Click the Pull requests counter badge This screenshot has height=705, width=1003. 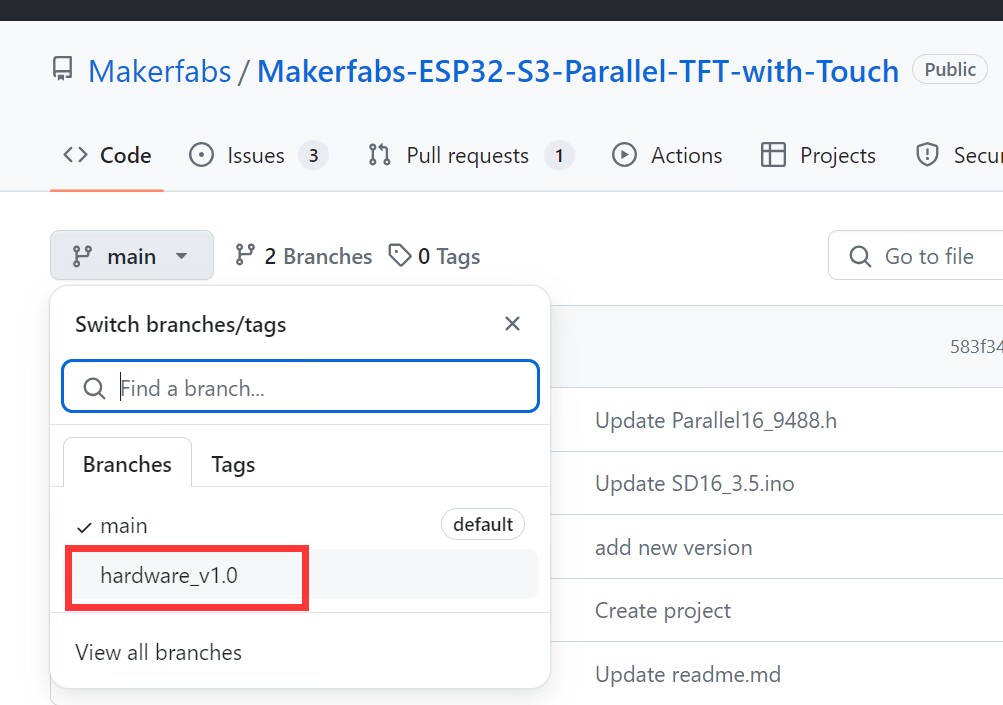pos(559,155)
